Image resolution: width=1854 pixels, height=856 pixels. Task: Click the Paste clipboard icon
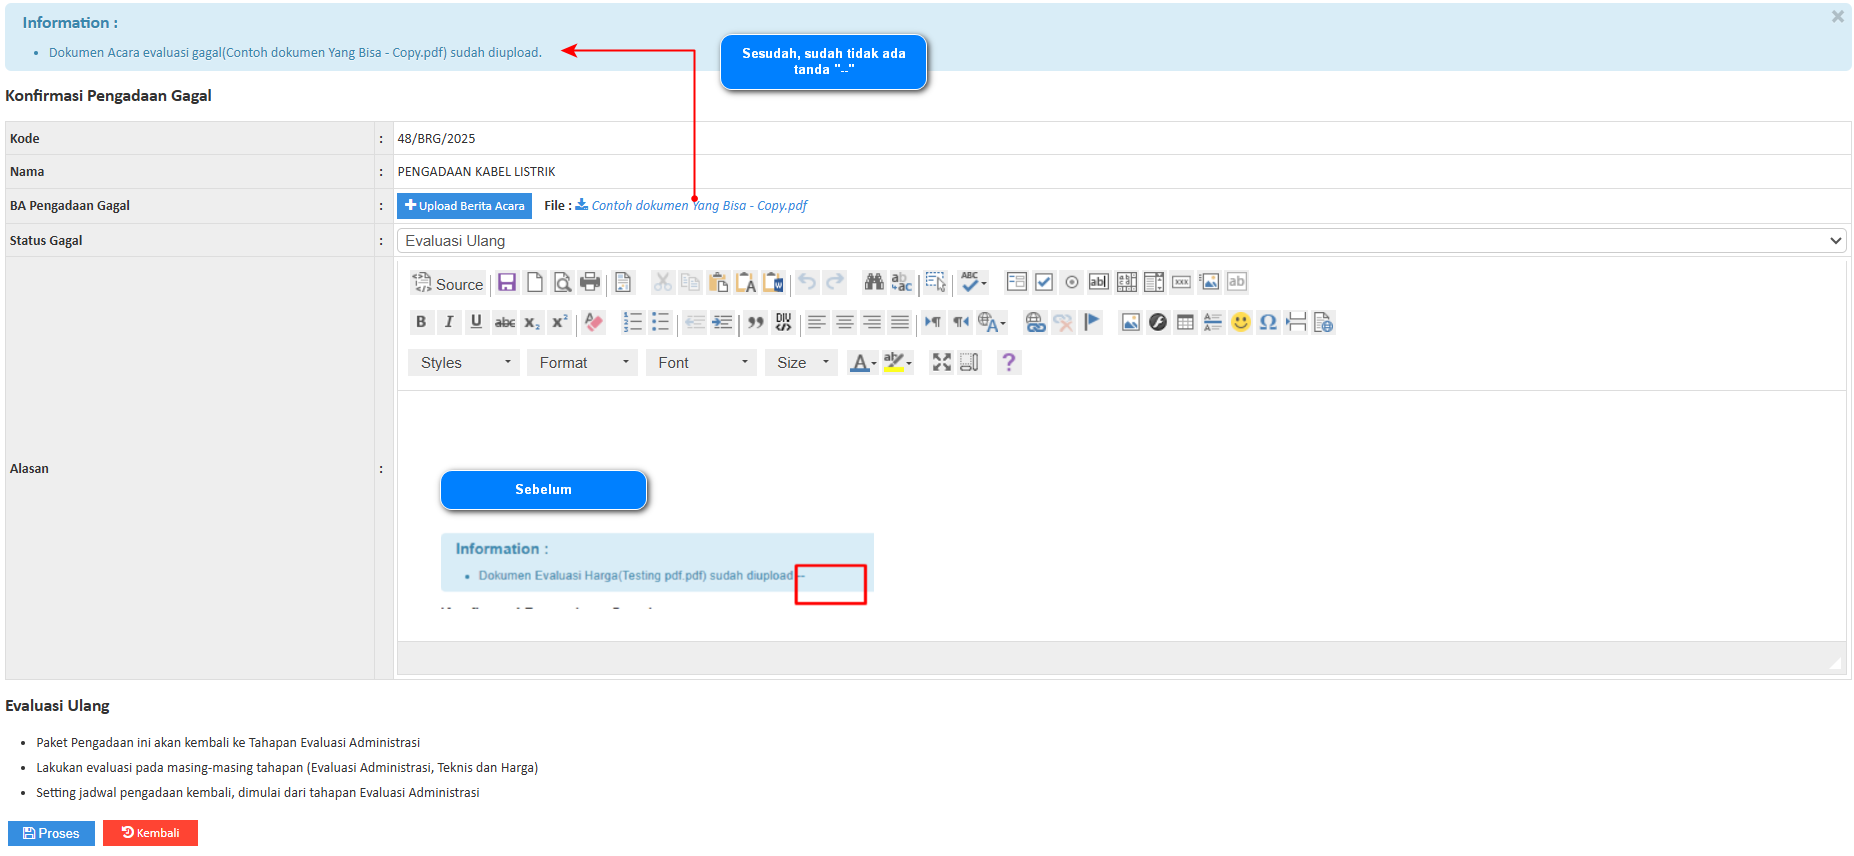(718, 283)
